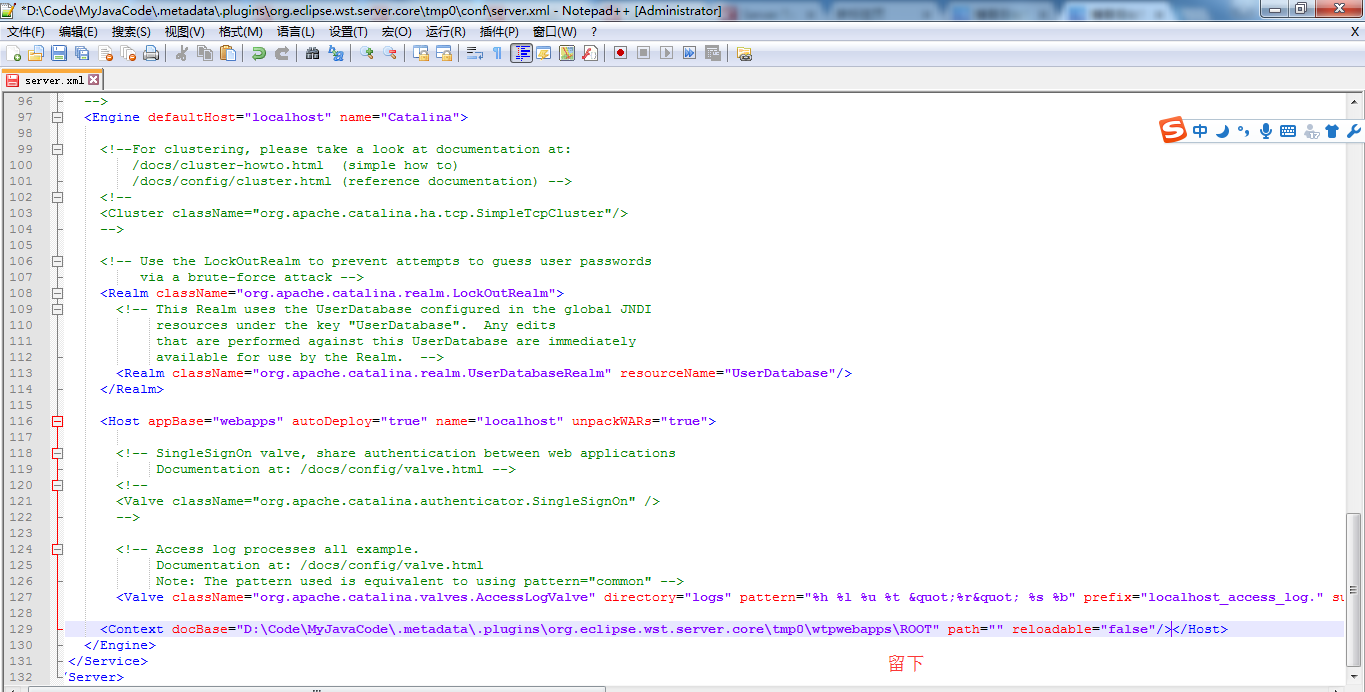
Task: Select the server.xml document tab
Action: pos(50,78)
